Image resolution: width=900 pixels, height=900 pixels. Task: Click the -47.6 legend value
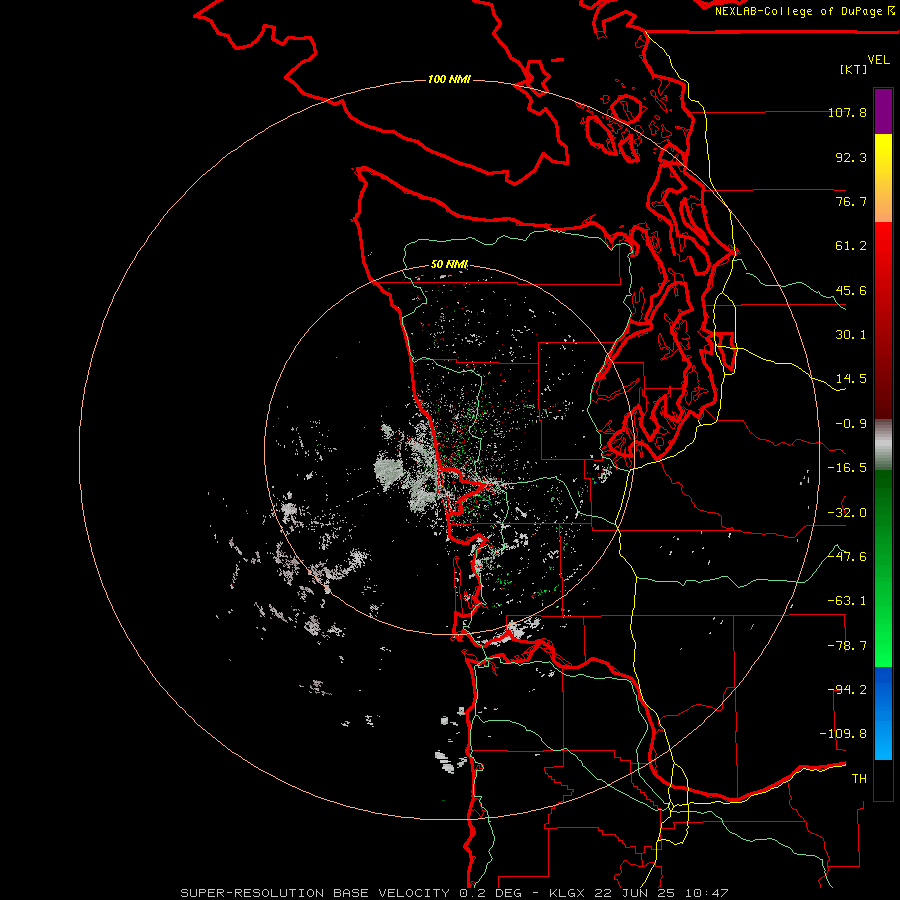[x=847, y=557]
